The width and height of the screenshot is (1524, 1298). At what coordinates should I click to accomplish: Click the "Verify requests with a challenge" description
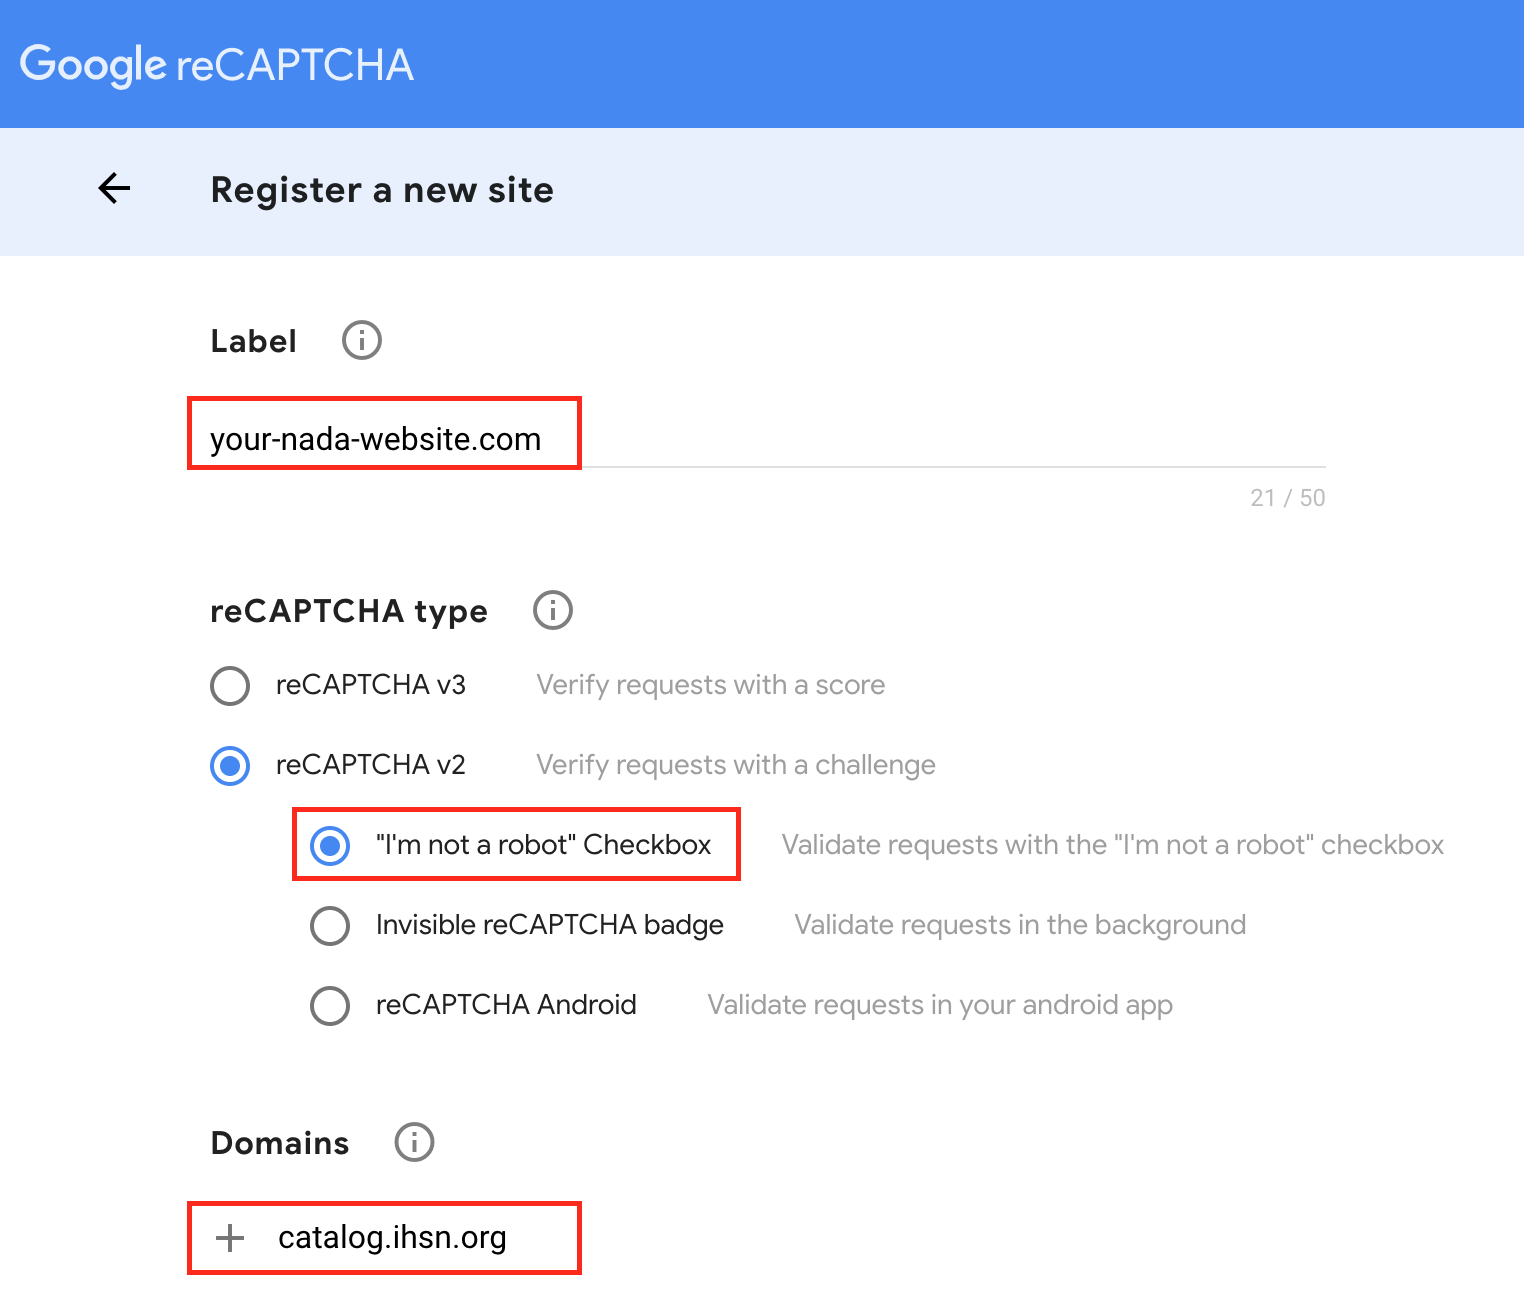click(736, 765)
